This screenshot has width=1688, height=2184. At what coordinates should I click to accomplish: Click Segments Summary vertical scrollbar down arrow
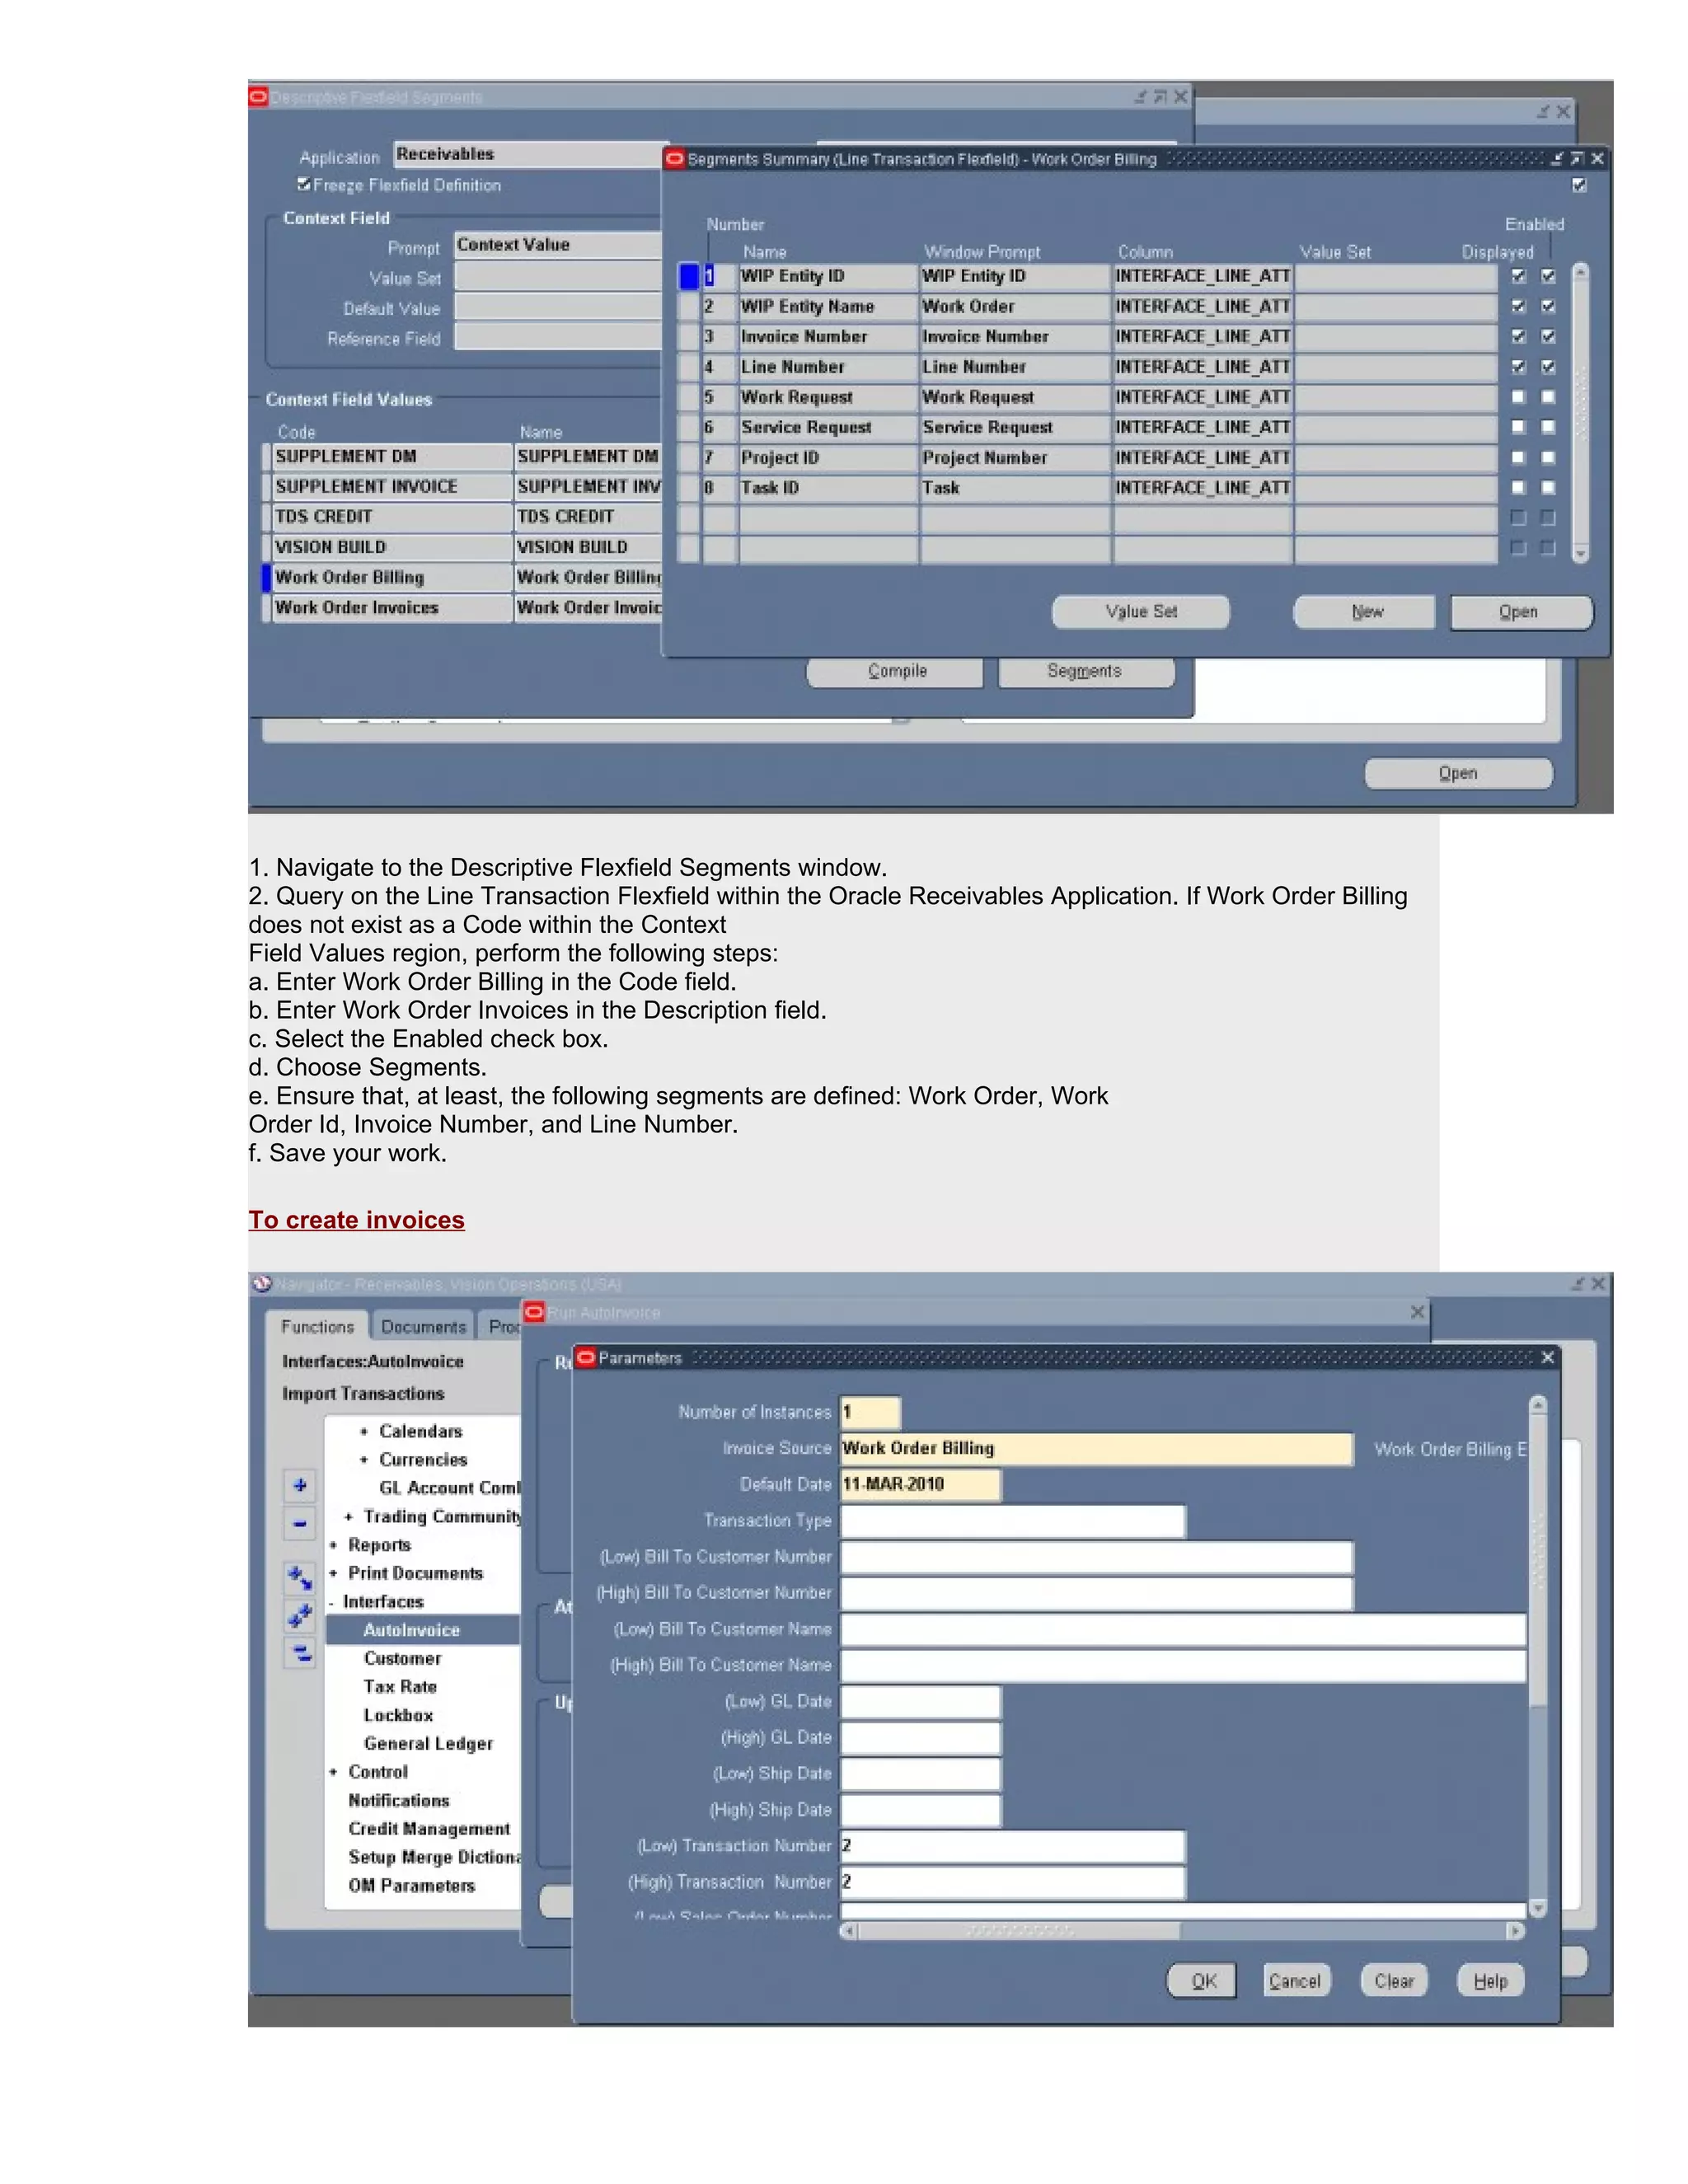(x=1580, y=553)
